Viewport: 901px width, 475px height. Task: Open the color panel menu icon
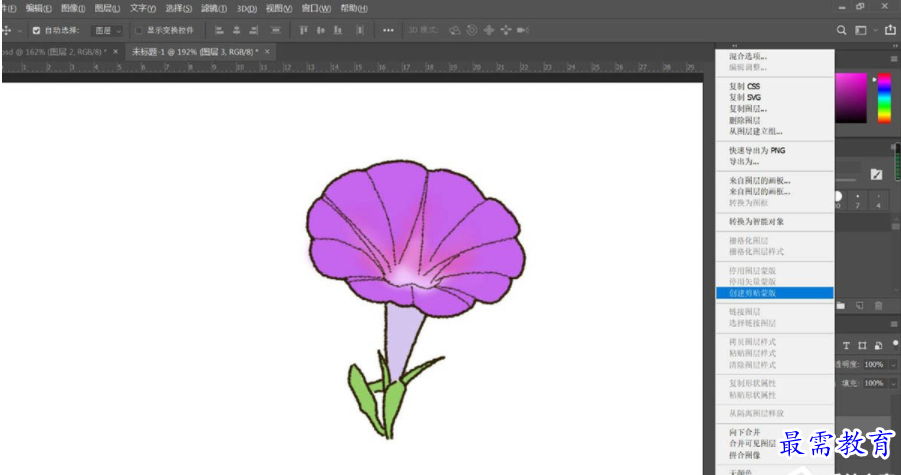(894, 59)
